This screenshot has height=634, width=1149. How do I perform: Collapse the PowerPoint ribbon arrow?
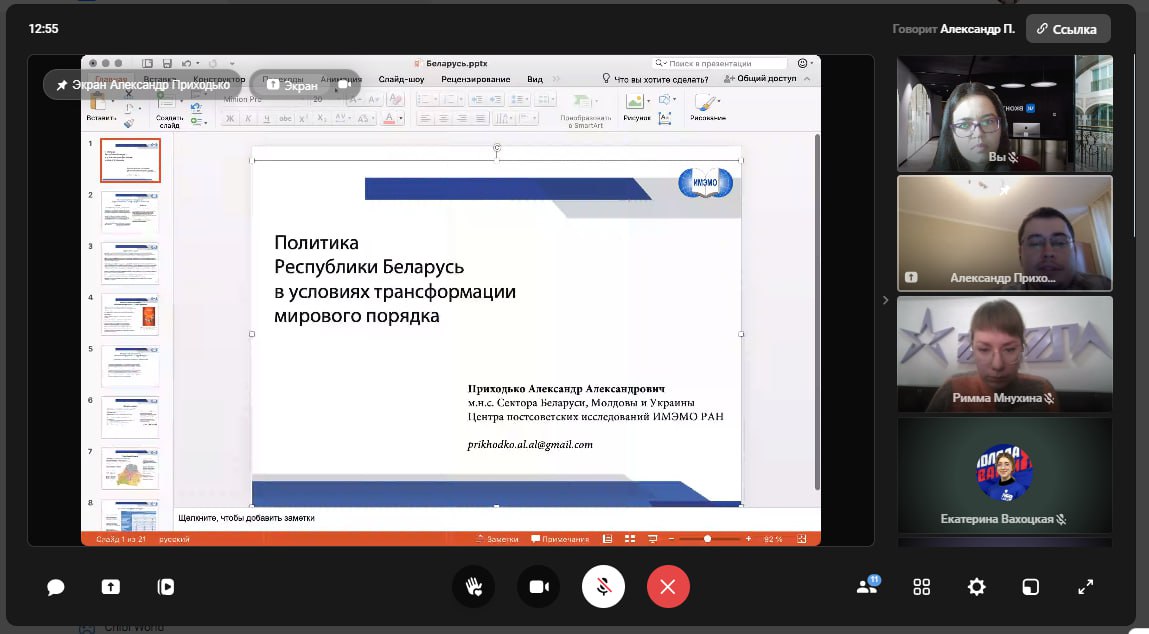point(808,78)
